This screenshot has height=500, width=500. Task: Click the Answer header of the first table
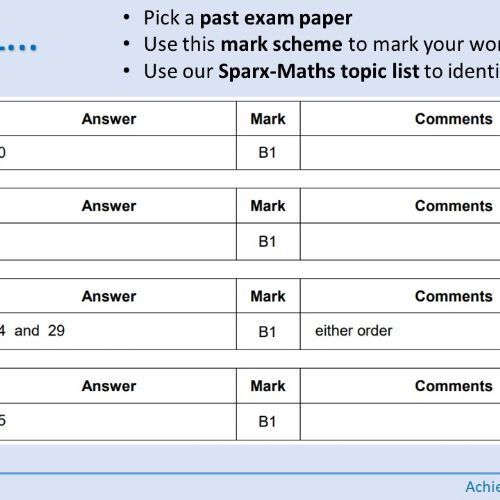(x=109, y=119)
